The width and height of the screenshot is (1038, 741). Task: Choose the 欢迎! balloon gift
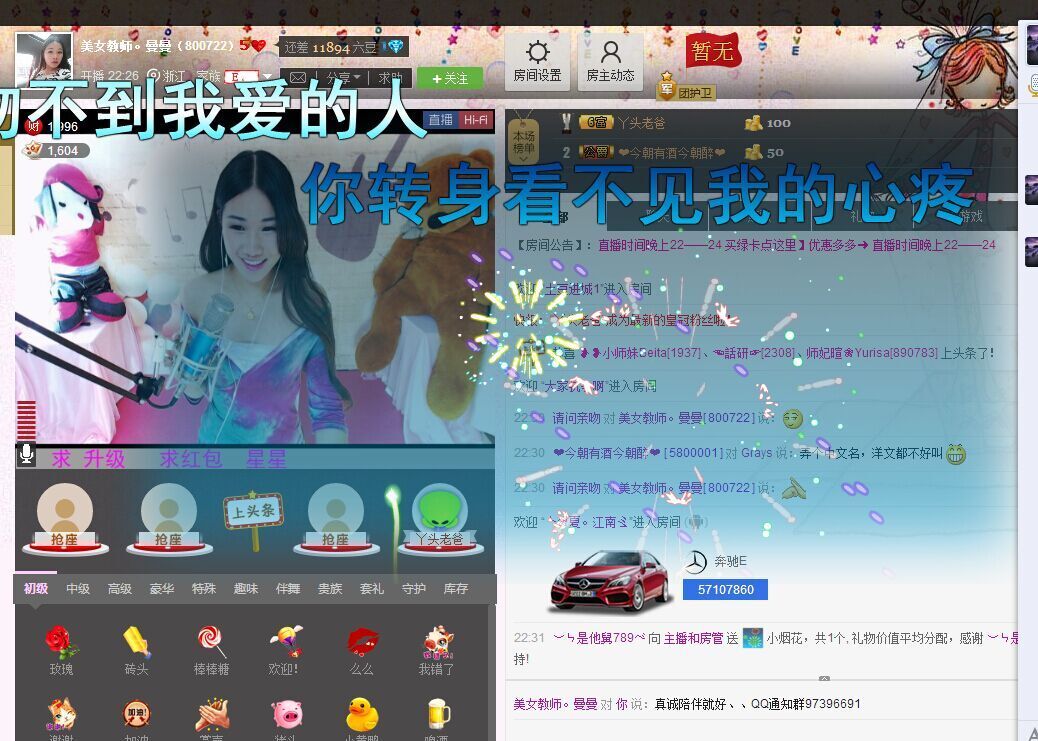[285, 650]
